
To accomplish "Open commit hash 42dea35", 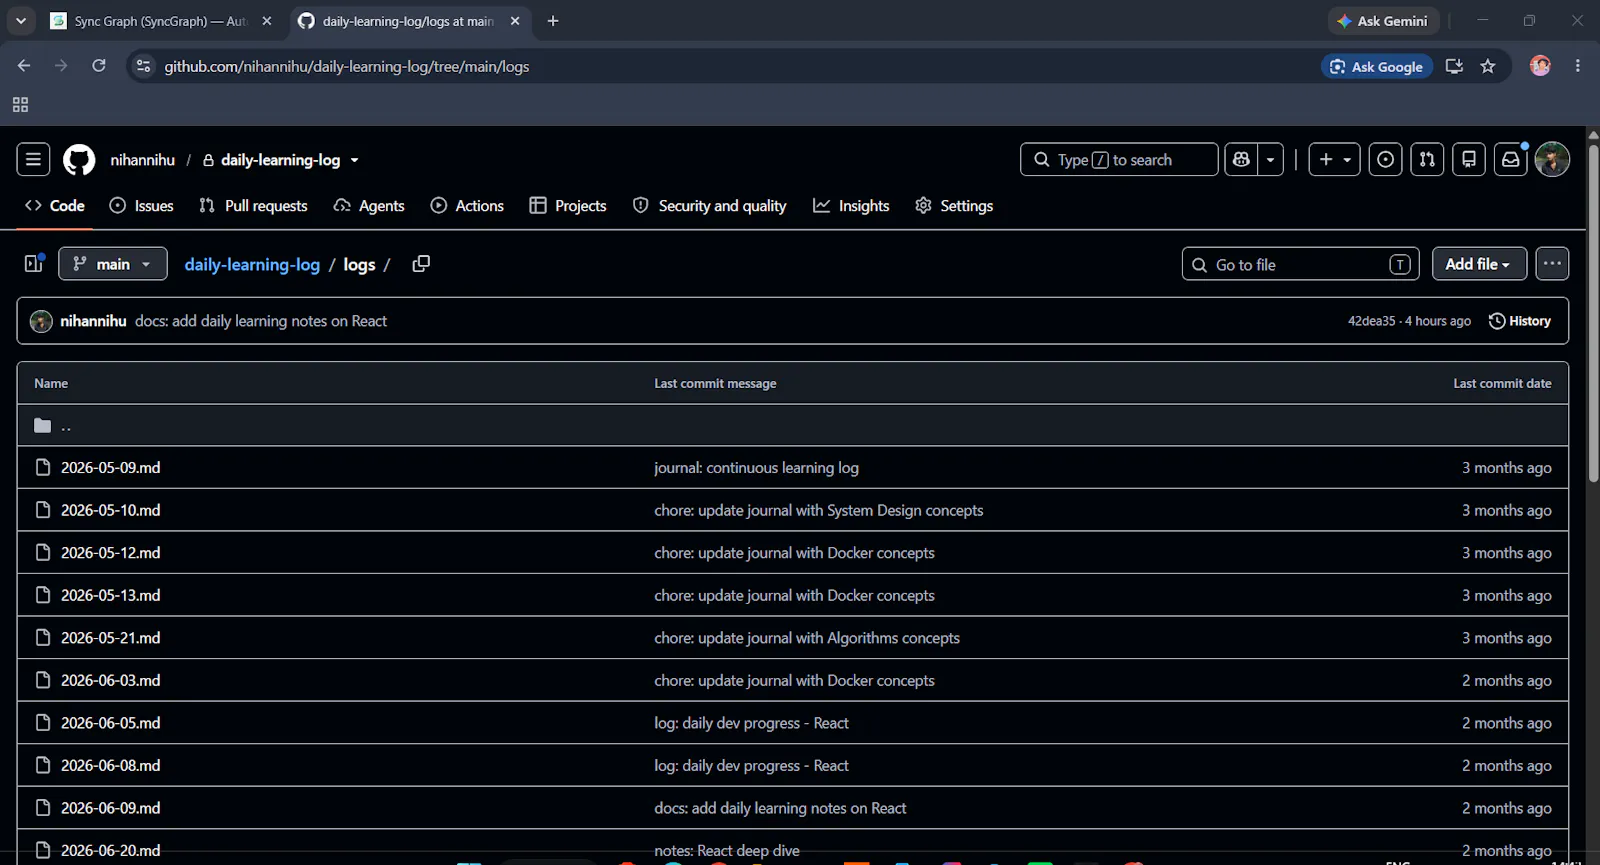I will click(x=1371, y=321).
